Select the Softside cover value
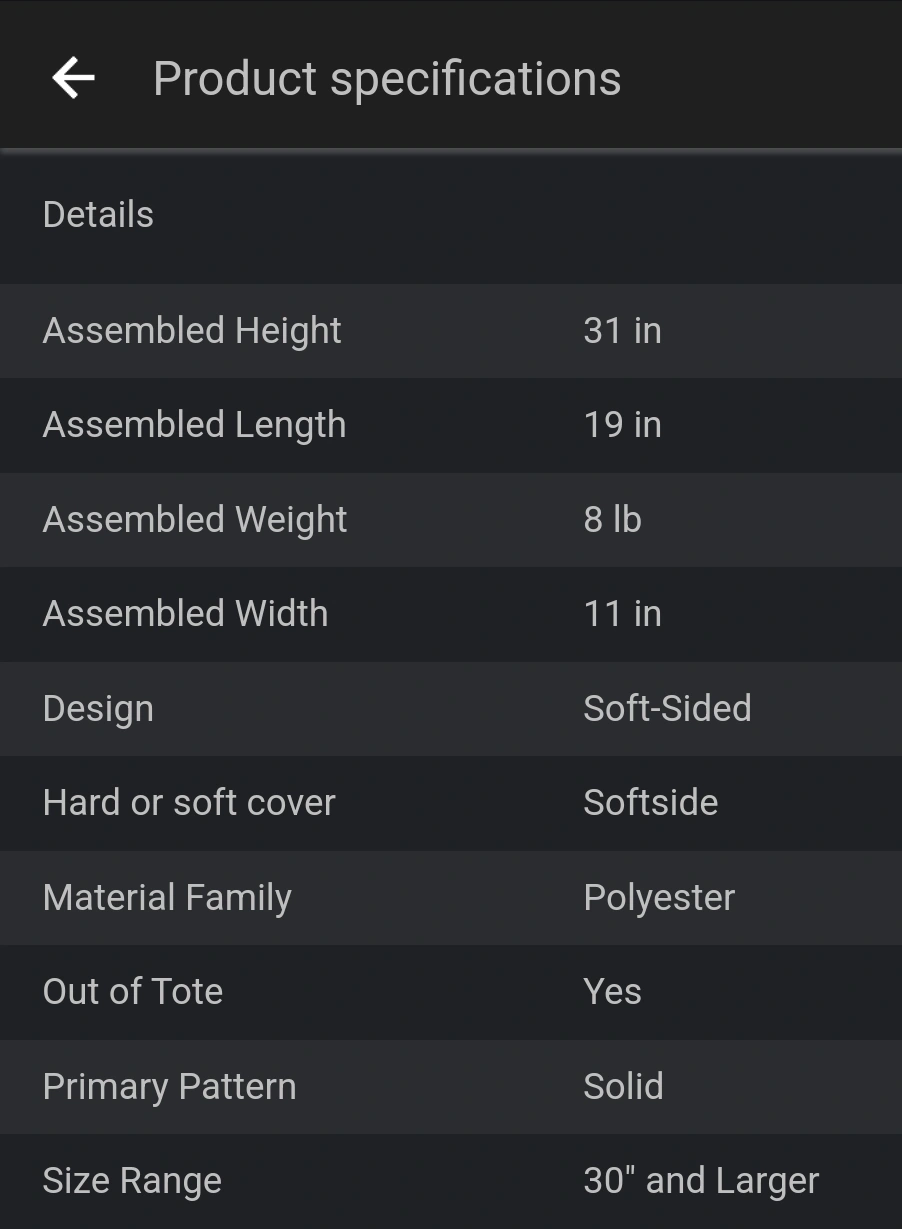Screen dimensions: 902x1229 (x=650, y=803)
